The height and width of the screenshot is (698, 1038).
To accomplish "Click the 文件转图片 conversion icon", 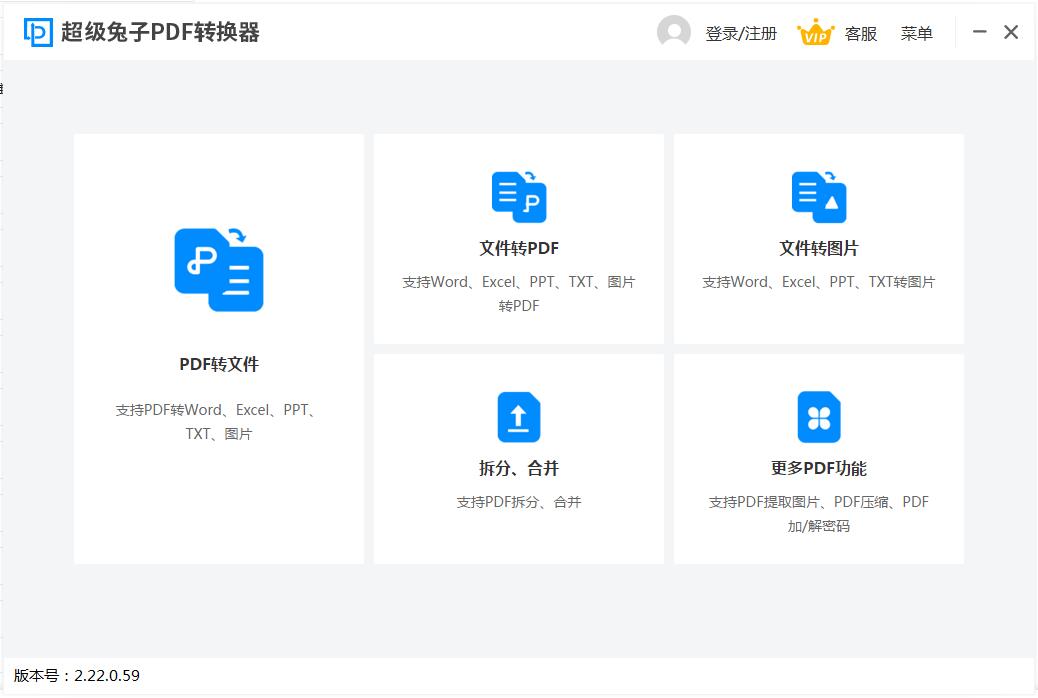I will pyautogui.click(x=818, y=197).
